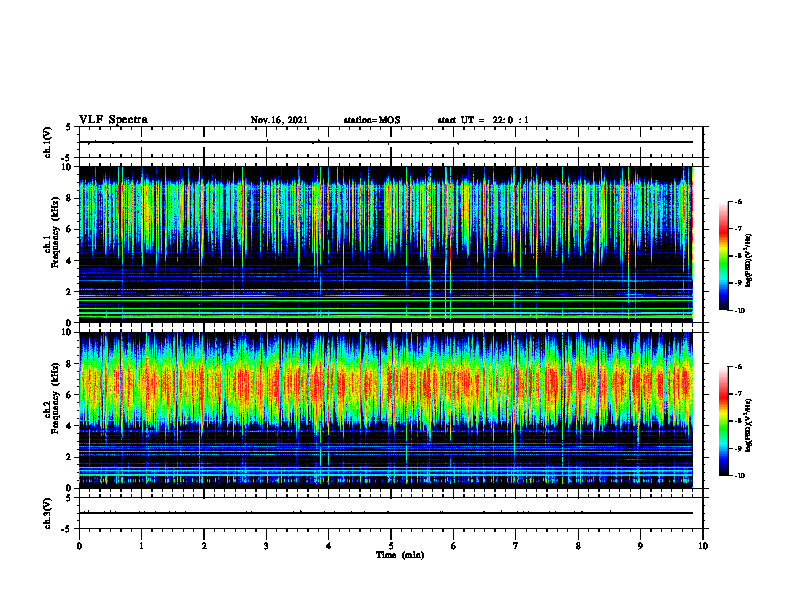Click the ch.2 colorbar log(PSD) label
Viewport: 792px width, 612px height.
(749, 424)
